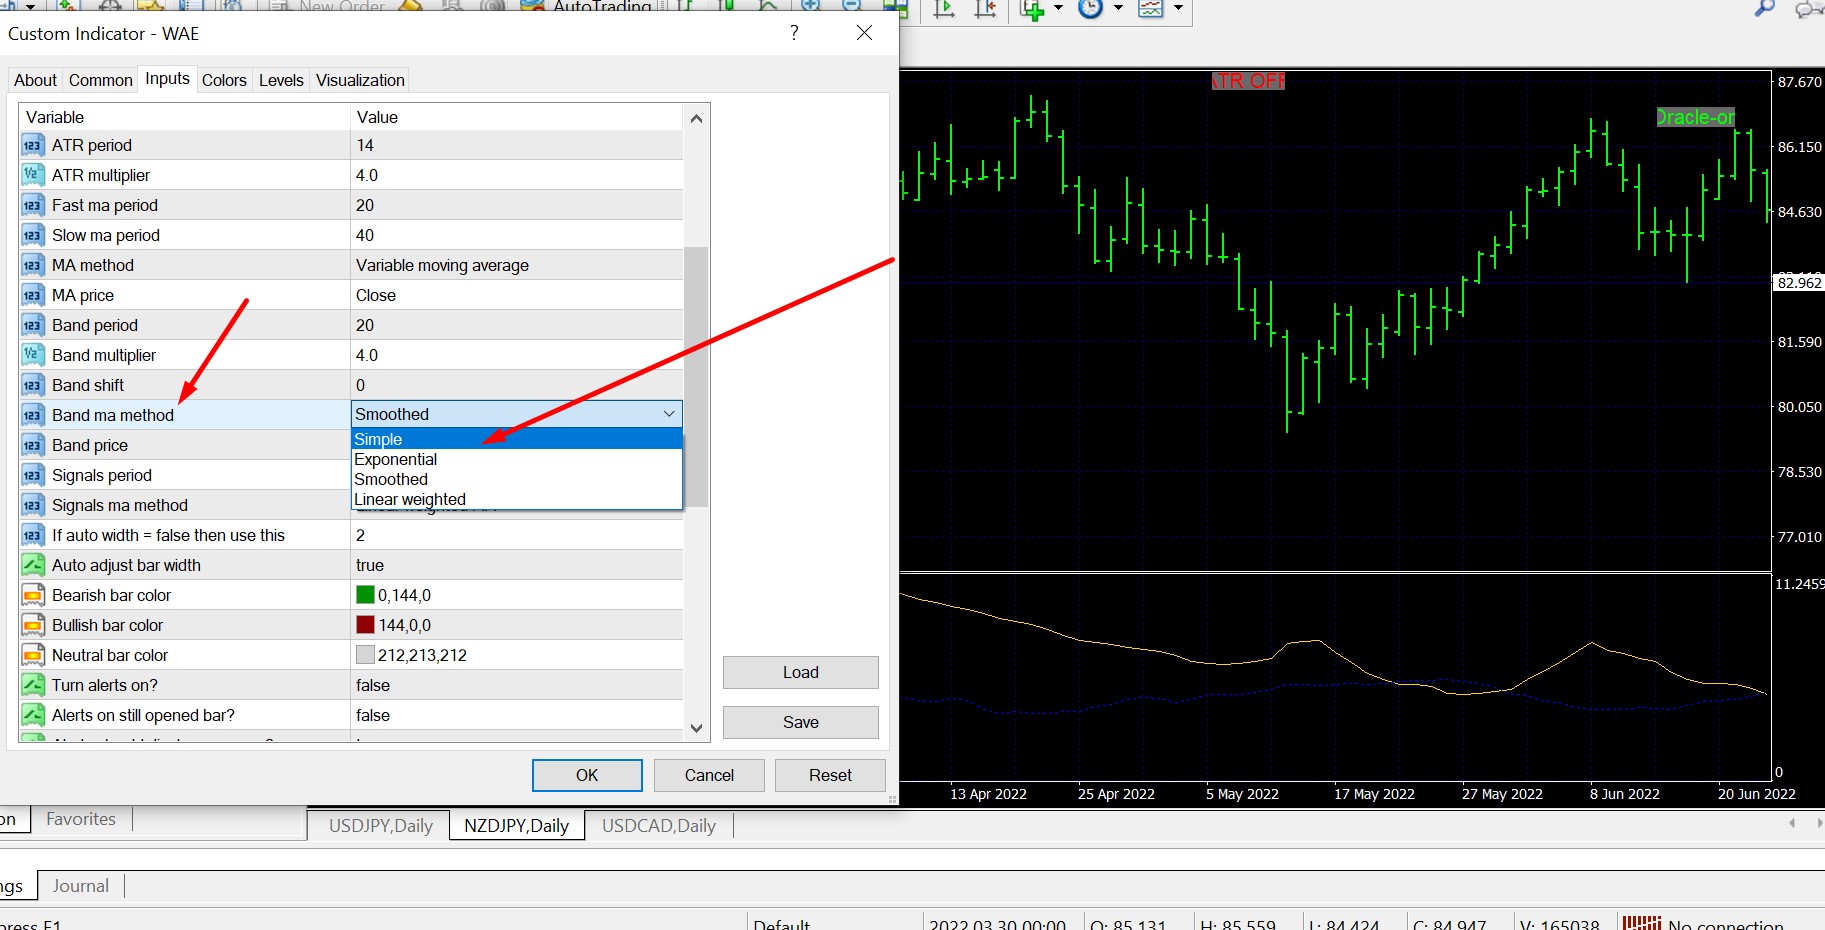This screenshot has width=1825, height=930.
Task: Click Reset to restore default inputs
Action: [830, 775]
